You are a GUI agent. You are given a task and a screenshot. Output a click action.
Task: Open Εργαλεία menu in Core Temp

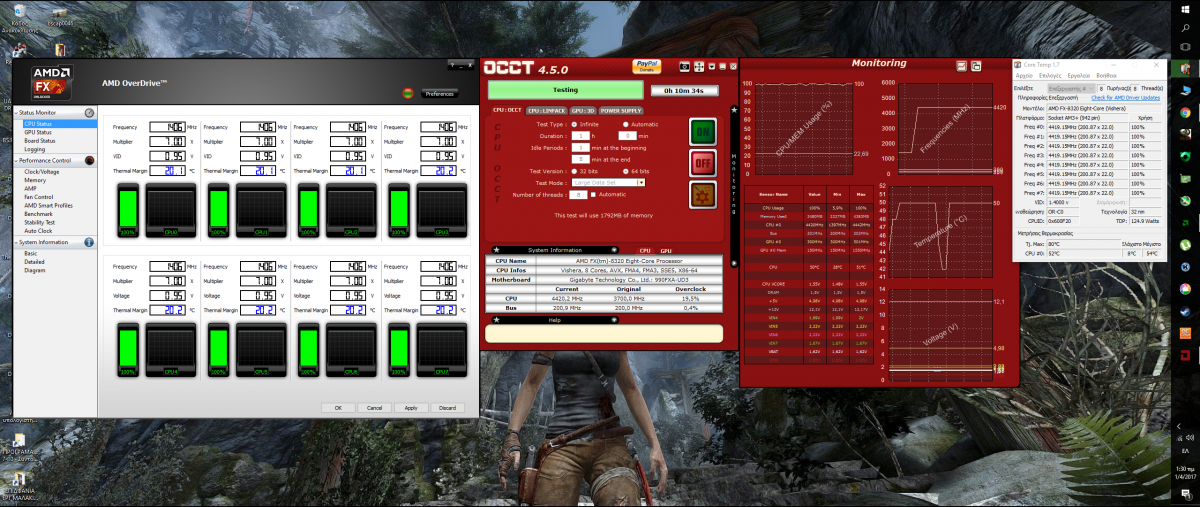point(1078,75)
